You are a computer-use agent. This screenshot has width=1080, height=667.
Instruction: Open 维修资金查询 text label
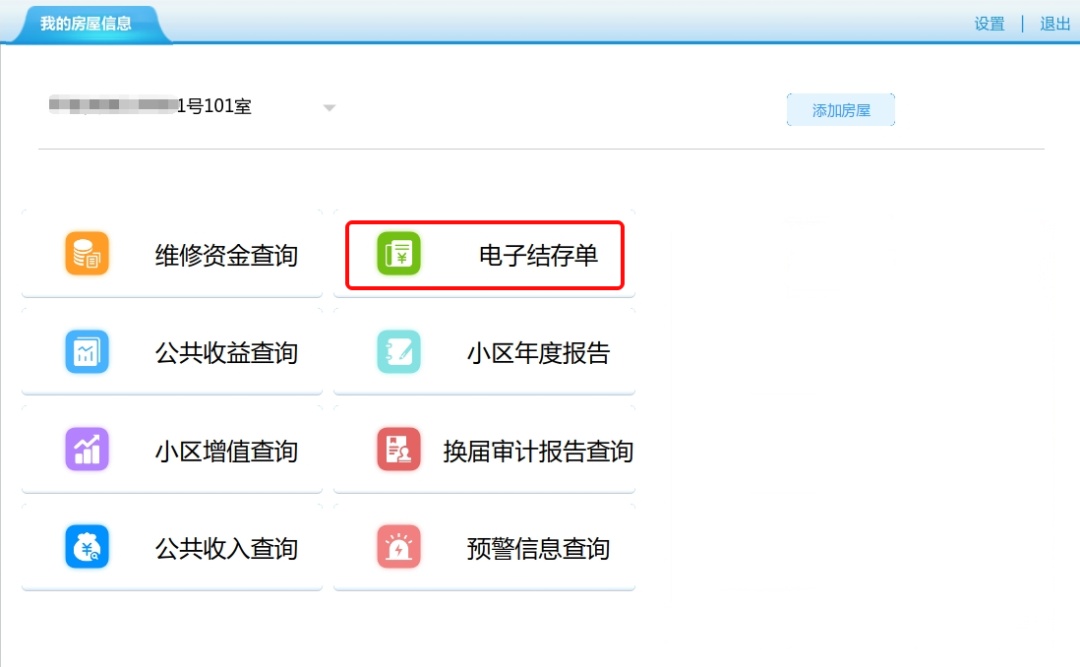pos(227,256)
